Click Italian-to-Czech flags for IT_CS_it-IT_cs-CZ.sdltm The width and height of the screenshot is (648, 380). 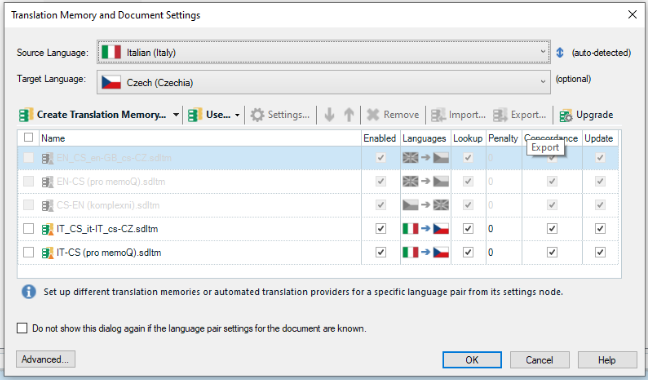coord(426,228)
